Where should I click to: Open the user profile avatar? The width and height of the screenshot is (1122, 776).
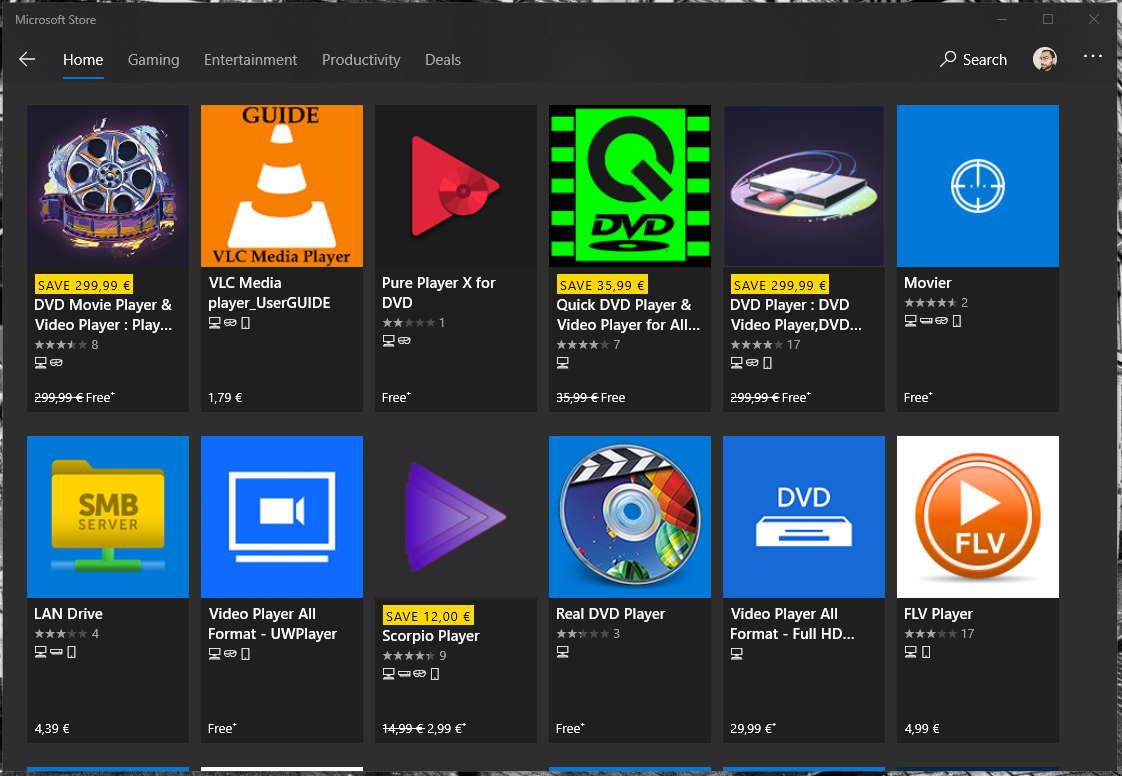tap(1044, 60)
